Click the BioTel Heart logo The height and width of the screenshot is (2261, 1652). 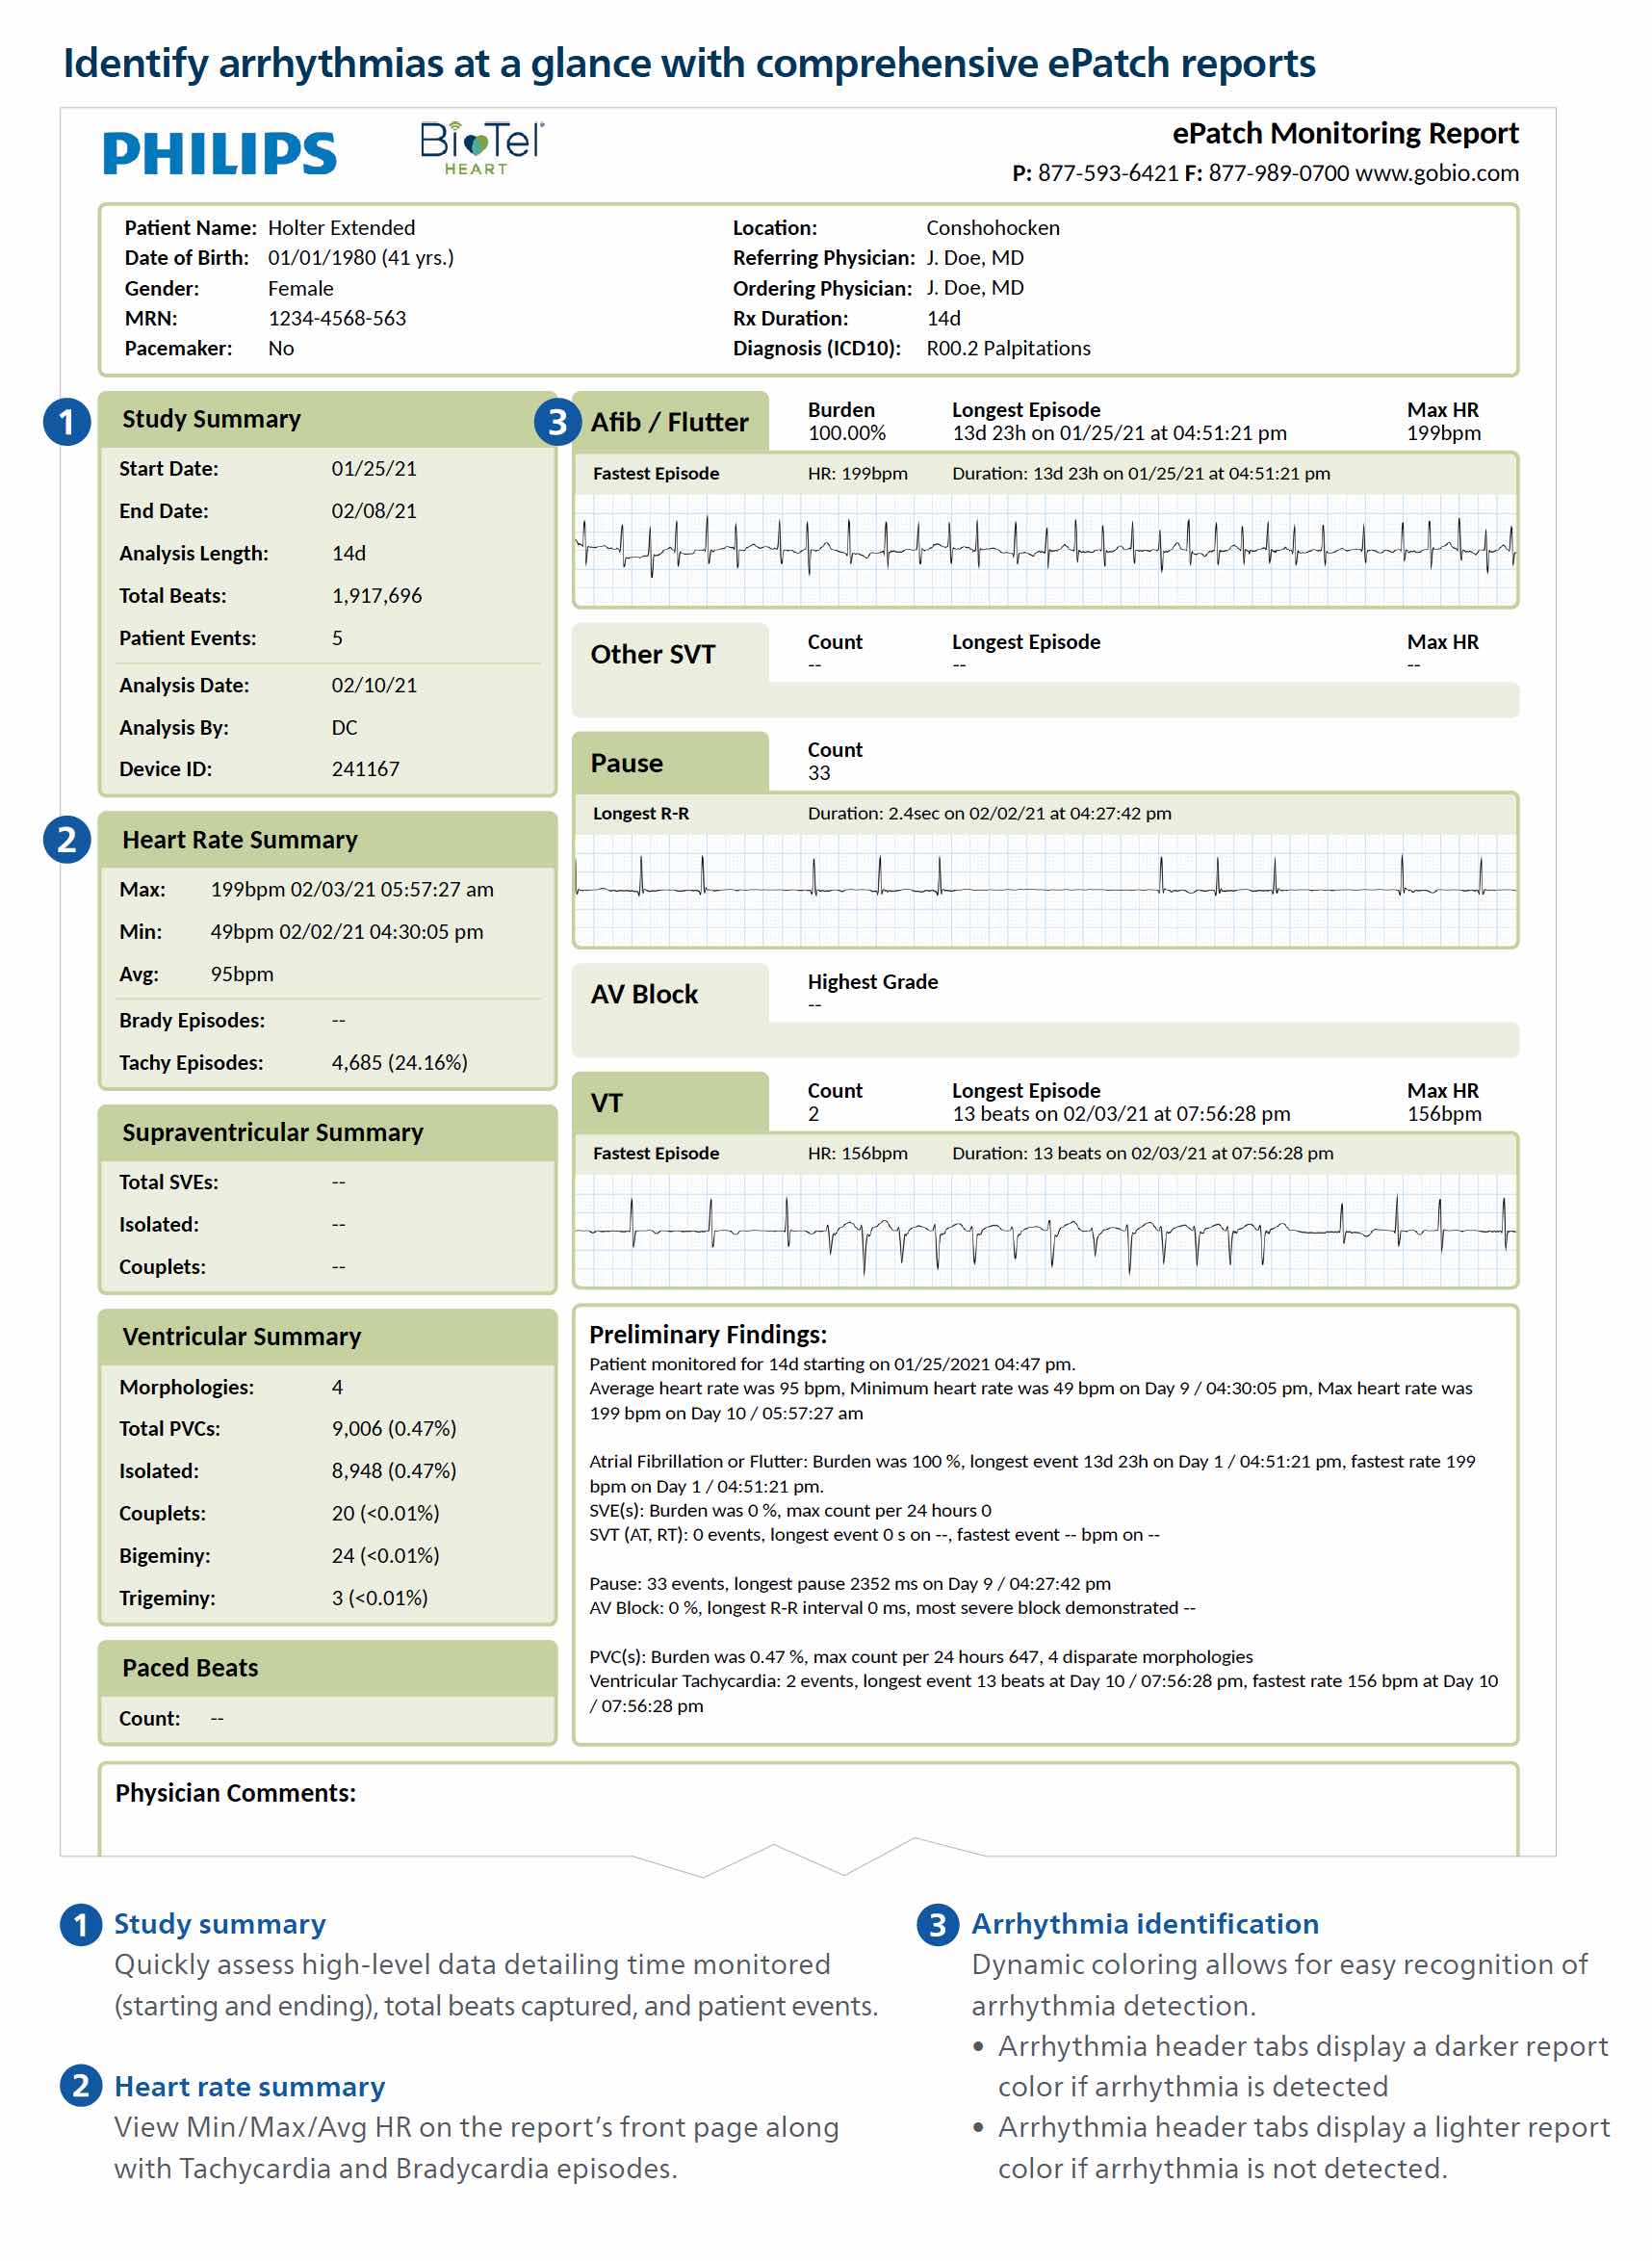click(481, 147)
